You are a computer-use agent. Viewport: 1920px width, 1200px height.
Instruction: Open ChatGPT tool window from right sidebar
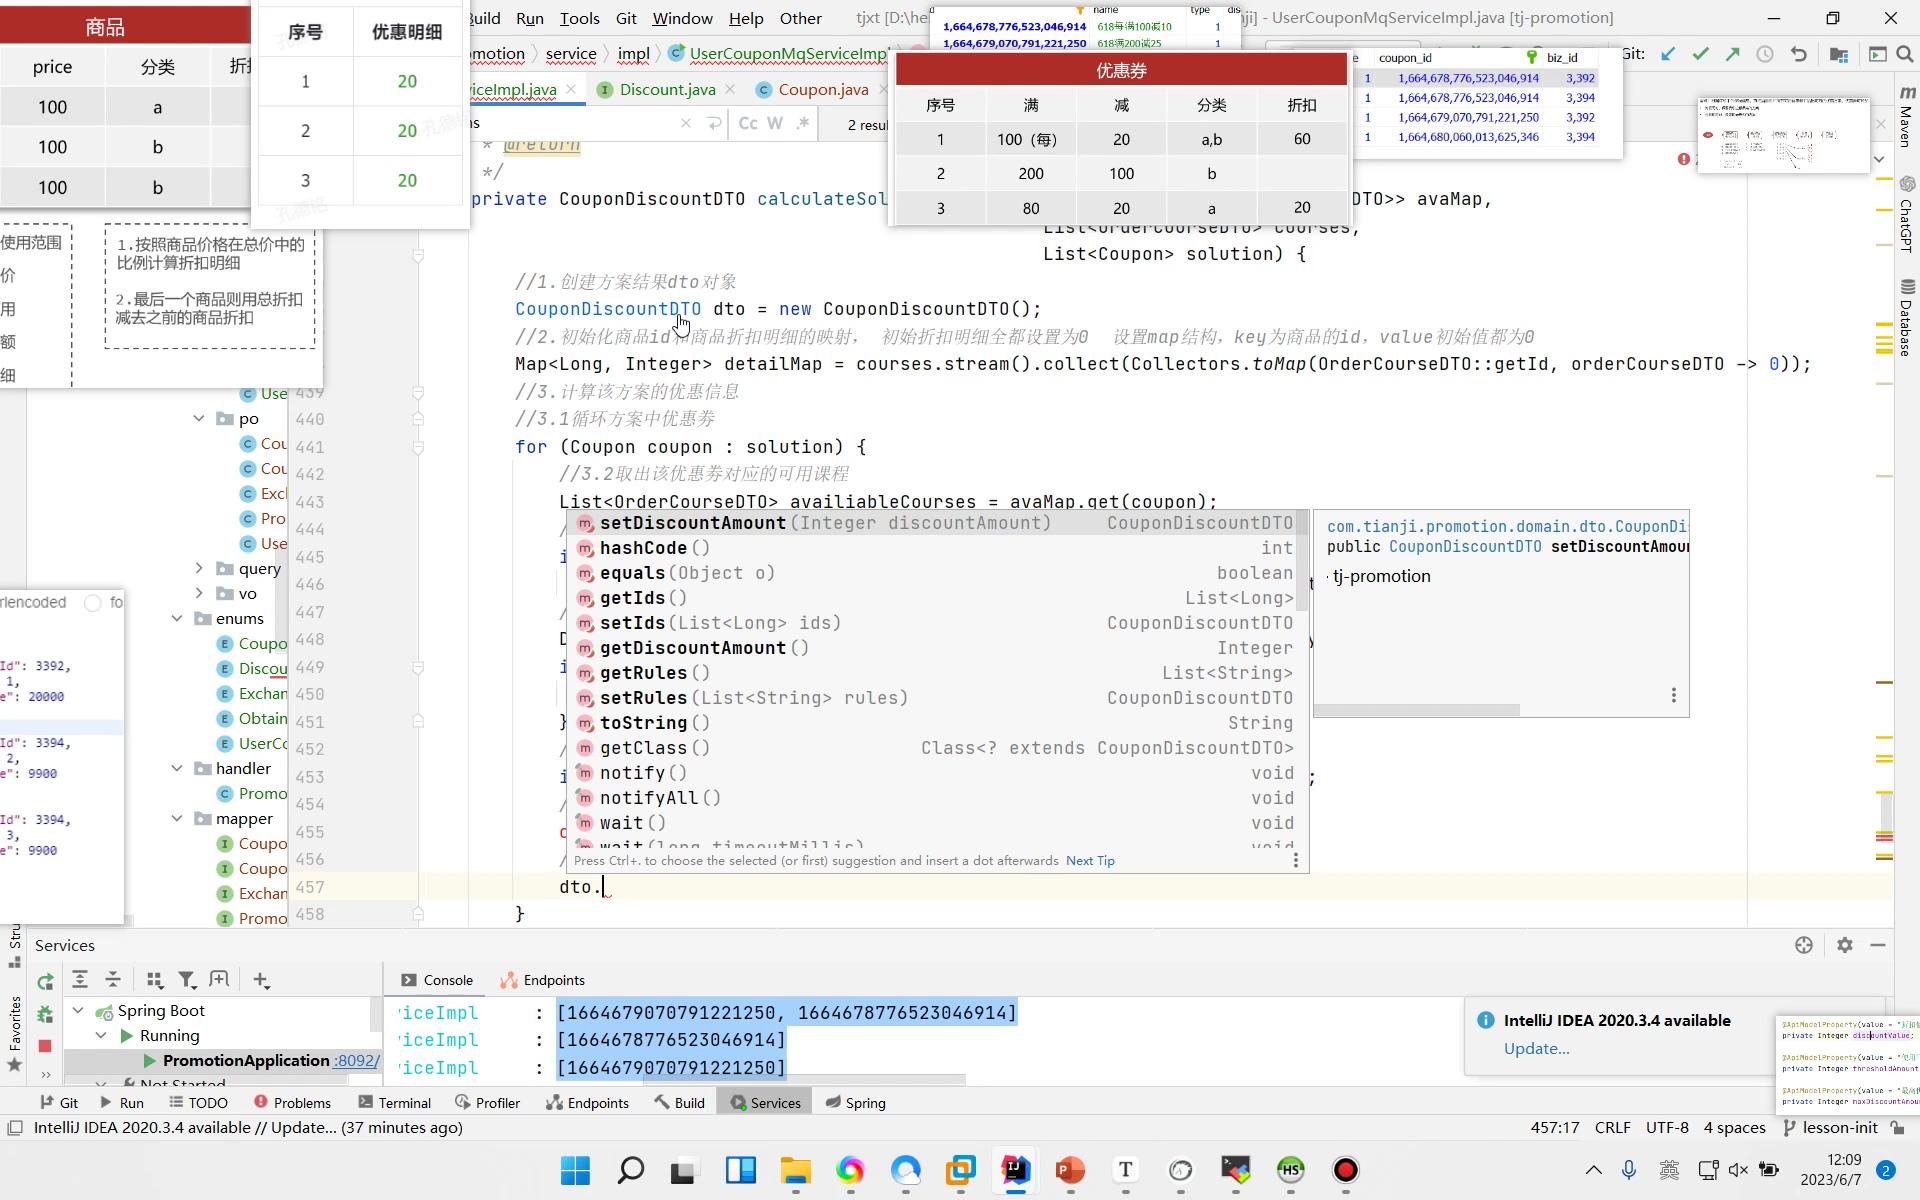pos(1907,215)
